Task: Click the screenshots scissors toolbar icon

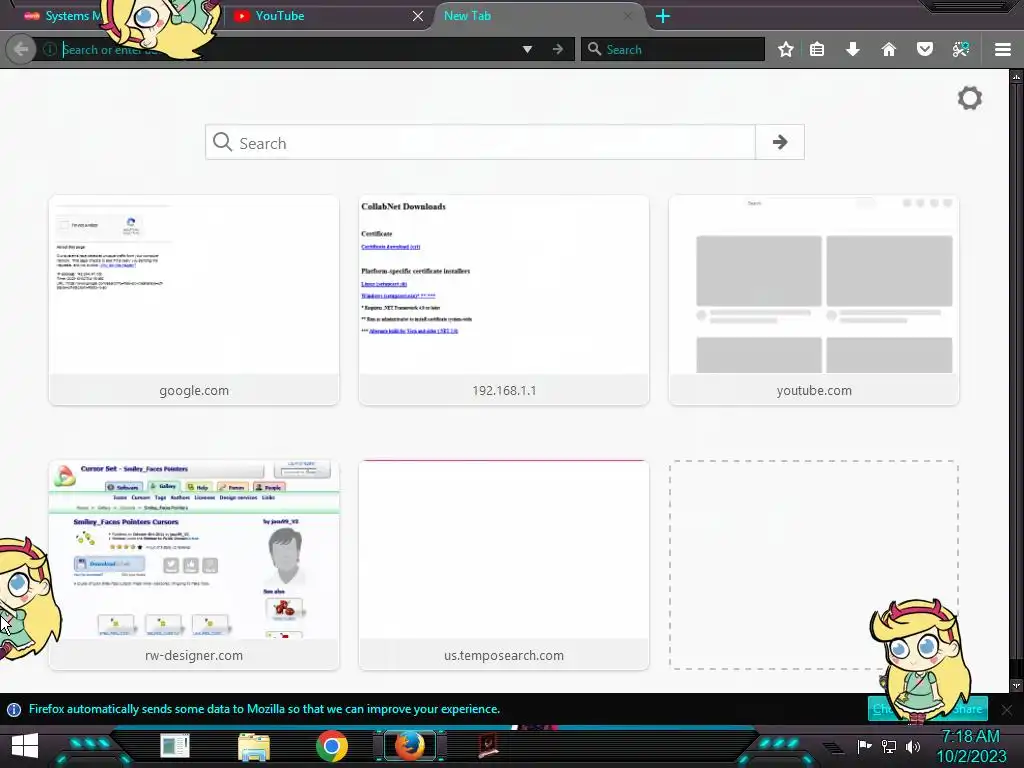Action: tap(961, 50)
